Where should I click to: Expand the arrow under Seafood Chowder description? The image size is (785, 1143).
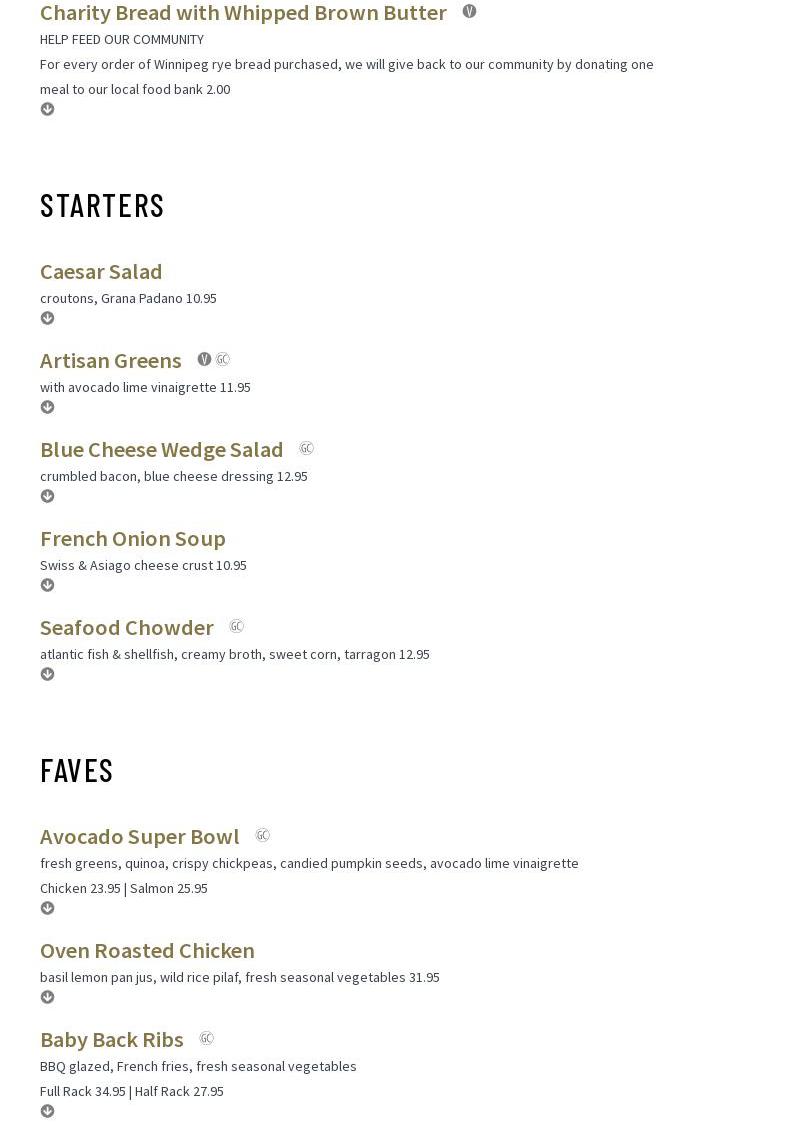tap(47, 674)
